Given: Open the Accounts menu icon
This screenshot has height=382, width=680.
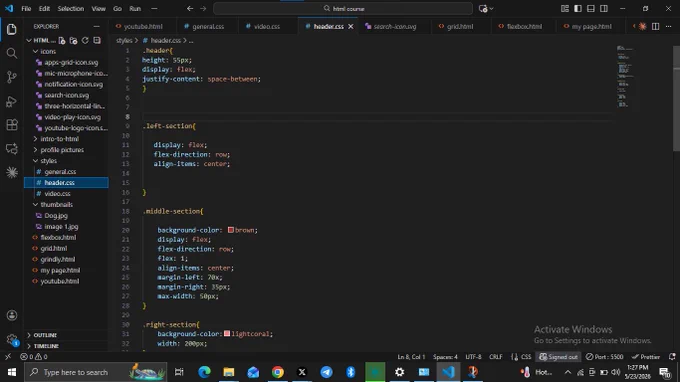Looking at the screenshot, I should [x=12, y=315].
